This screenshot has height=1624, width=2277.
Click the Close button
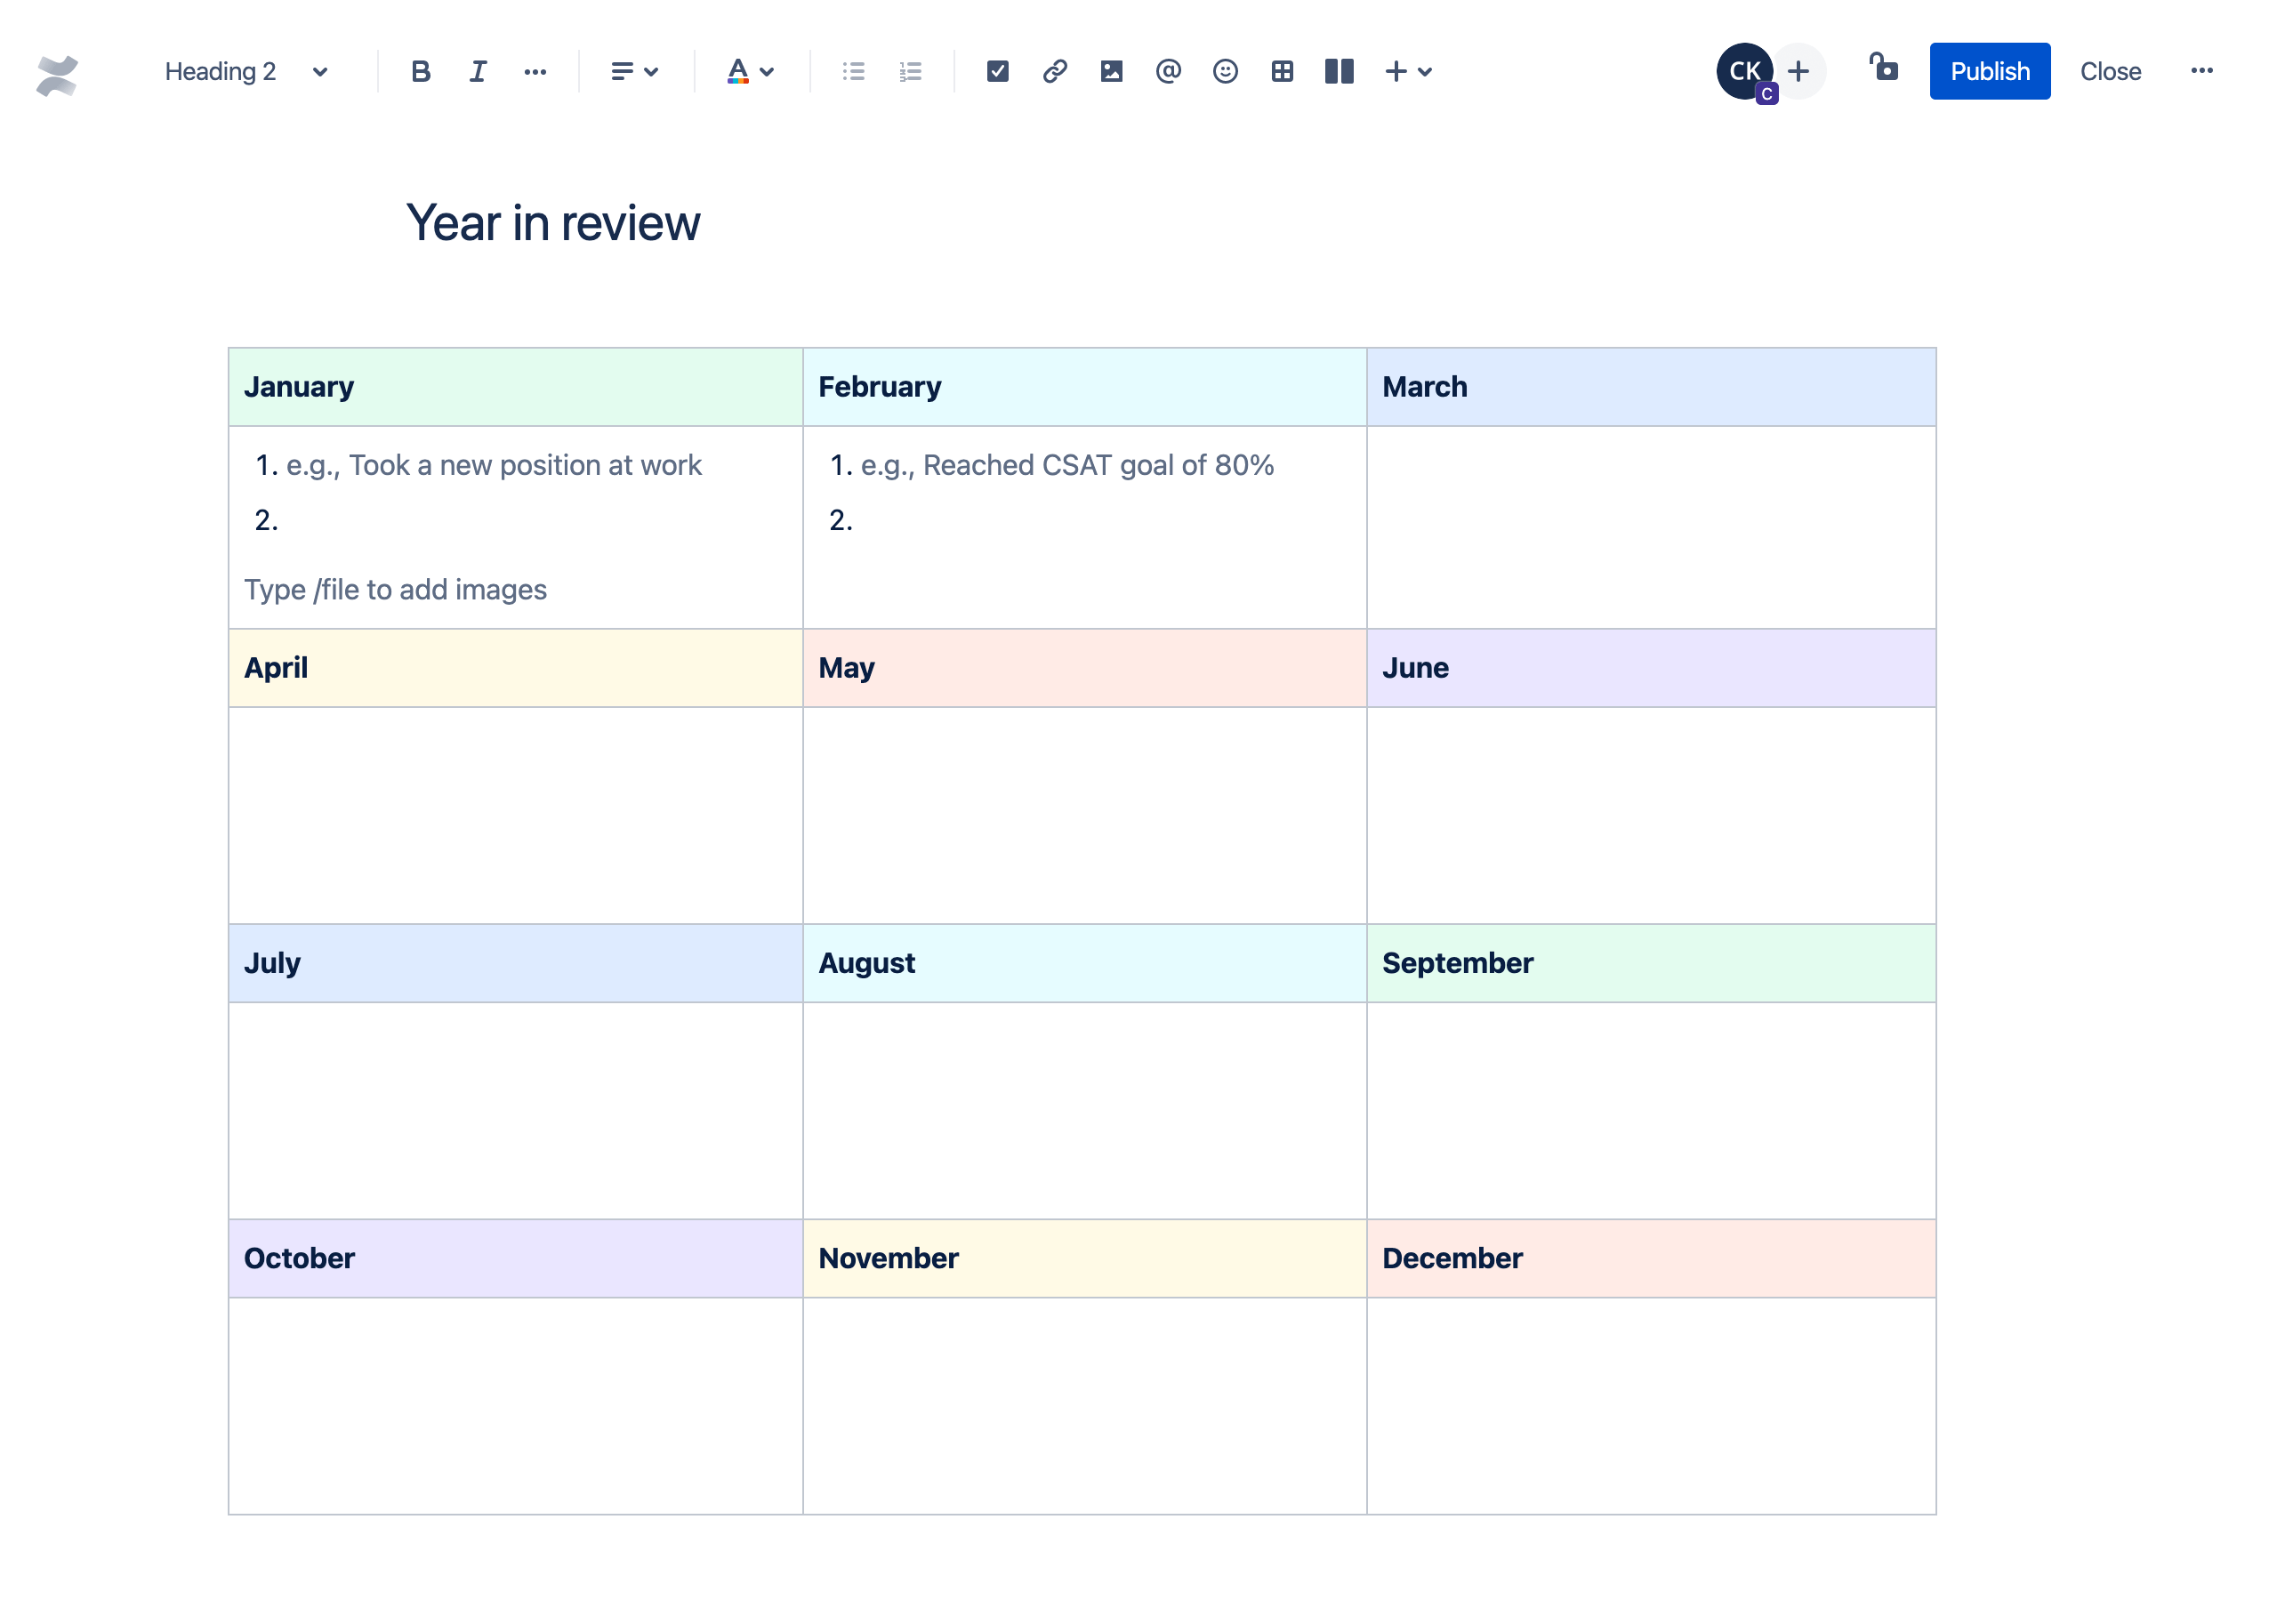tap(2108, 70)
